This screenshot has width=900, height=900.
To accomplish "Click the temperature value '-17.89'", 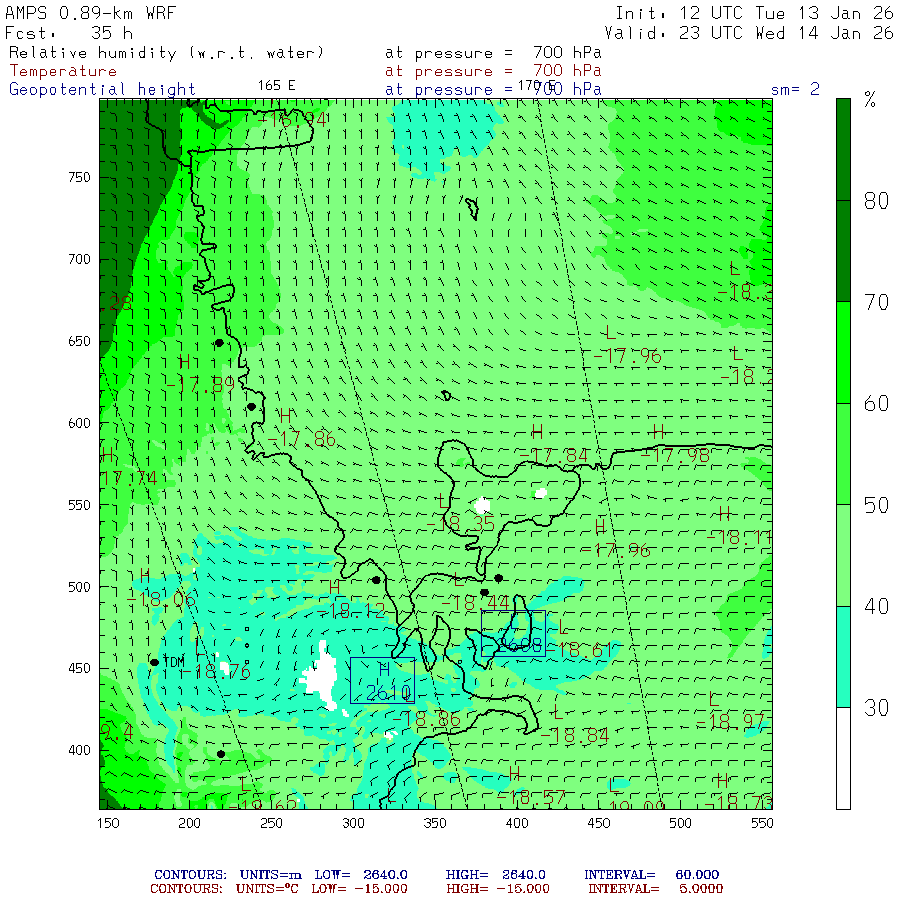I will click(x=200, y=385).
